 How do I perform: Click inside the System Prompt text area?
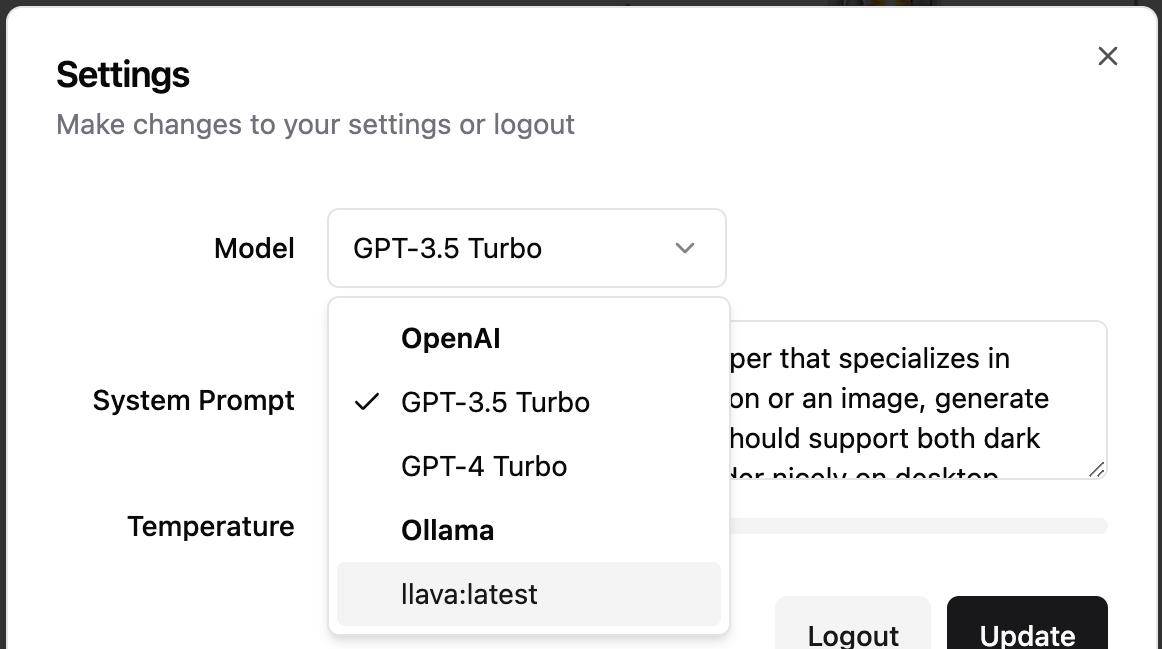pos(900,400)
